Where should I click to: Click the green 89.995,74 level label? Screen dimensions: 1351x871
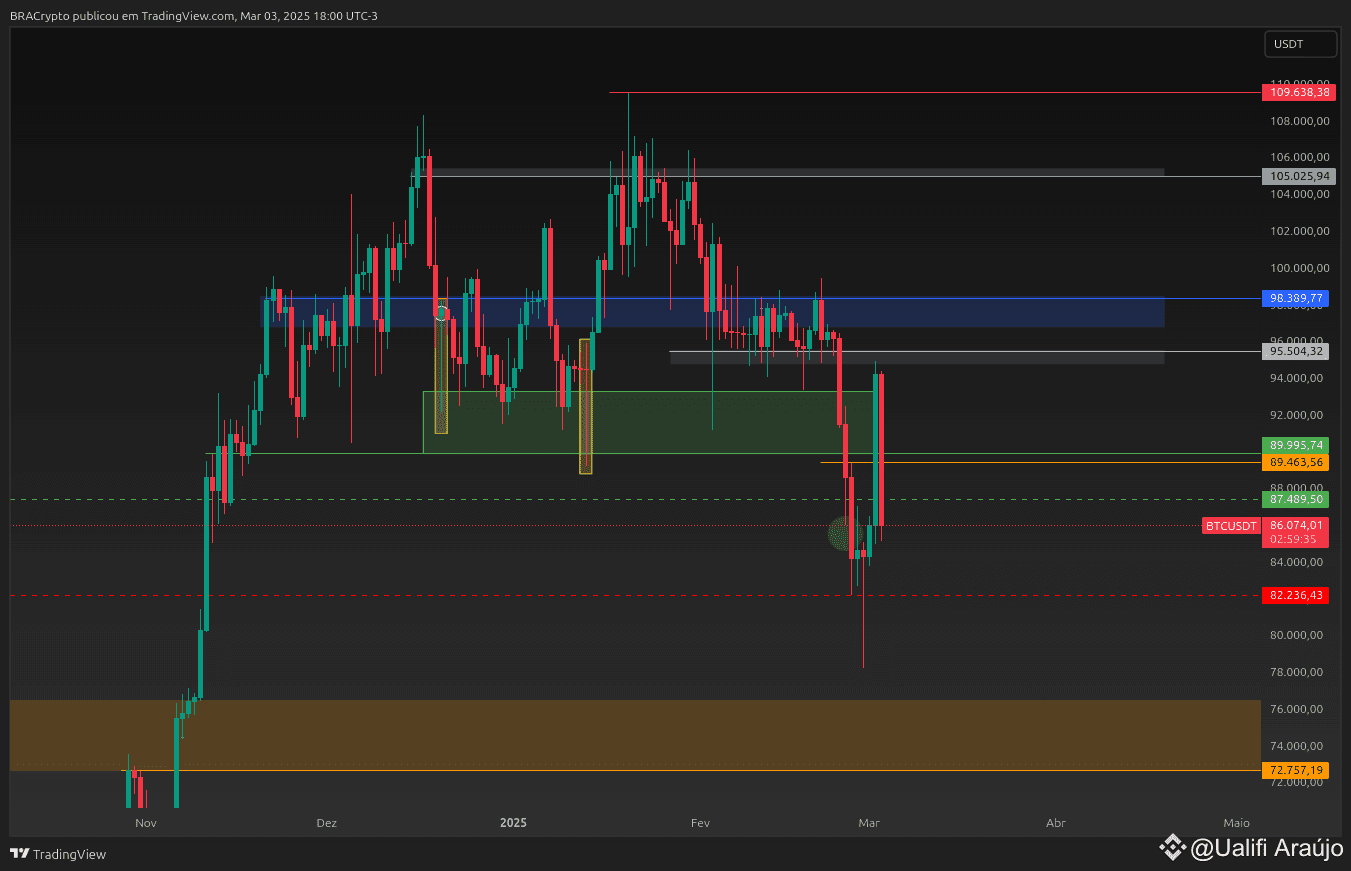[x=1295, y=445]
